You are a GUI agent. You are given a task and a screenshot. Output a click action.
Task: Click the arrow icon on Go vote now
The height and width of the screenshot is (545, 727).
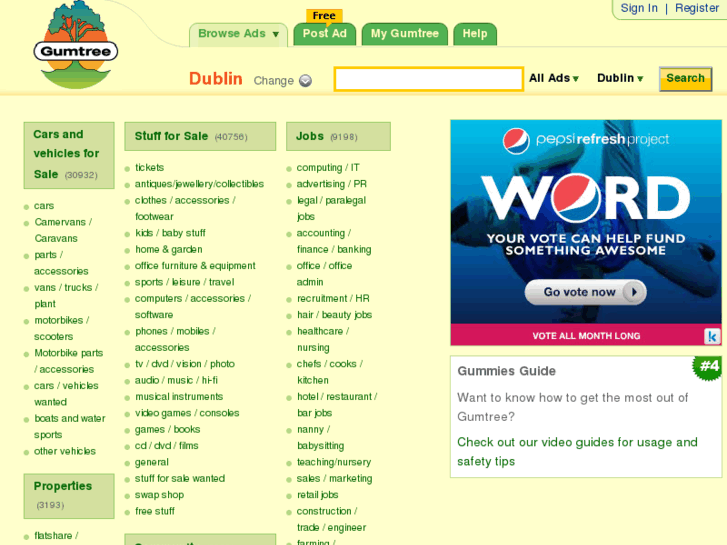pos(634,292)
